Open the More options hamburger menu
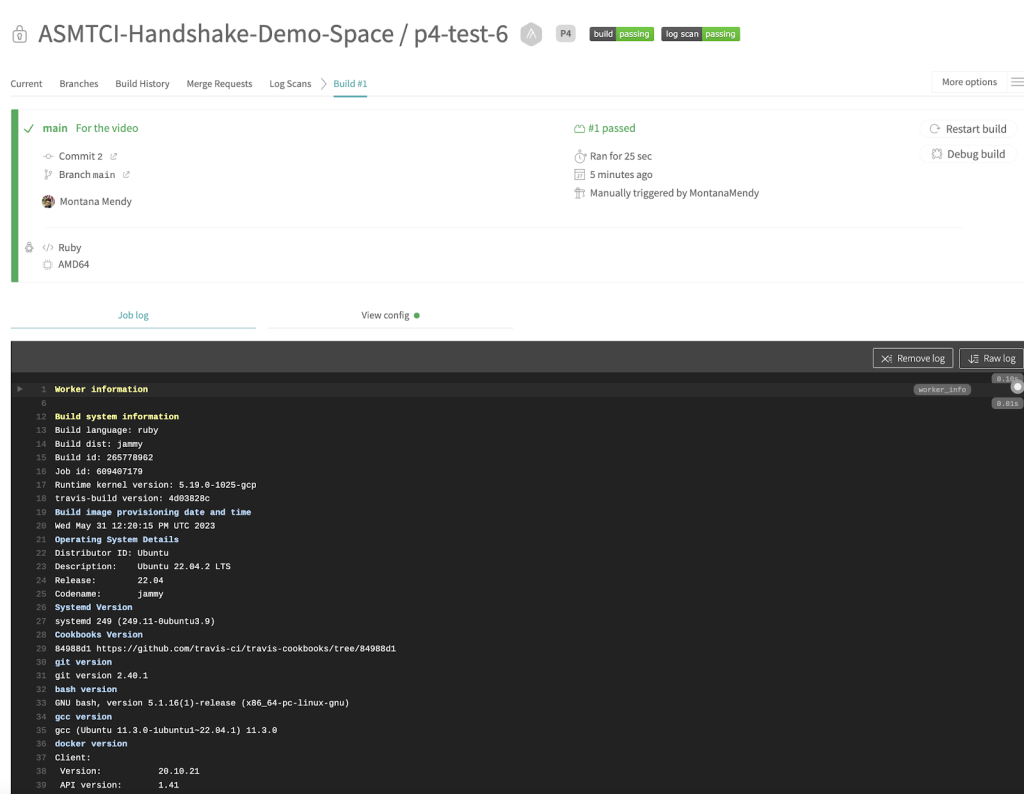The height and width of the screenshot is (794, 1024). click(1017, 82)
